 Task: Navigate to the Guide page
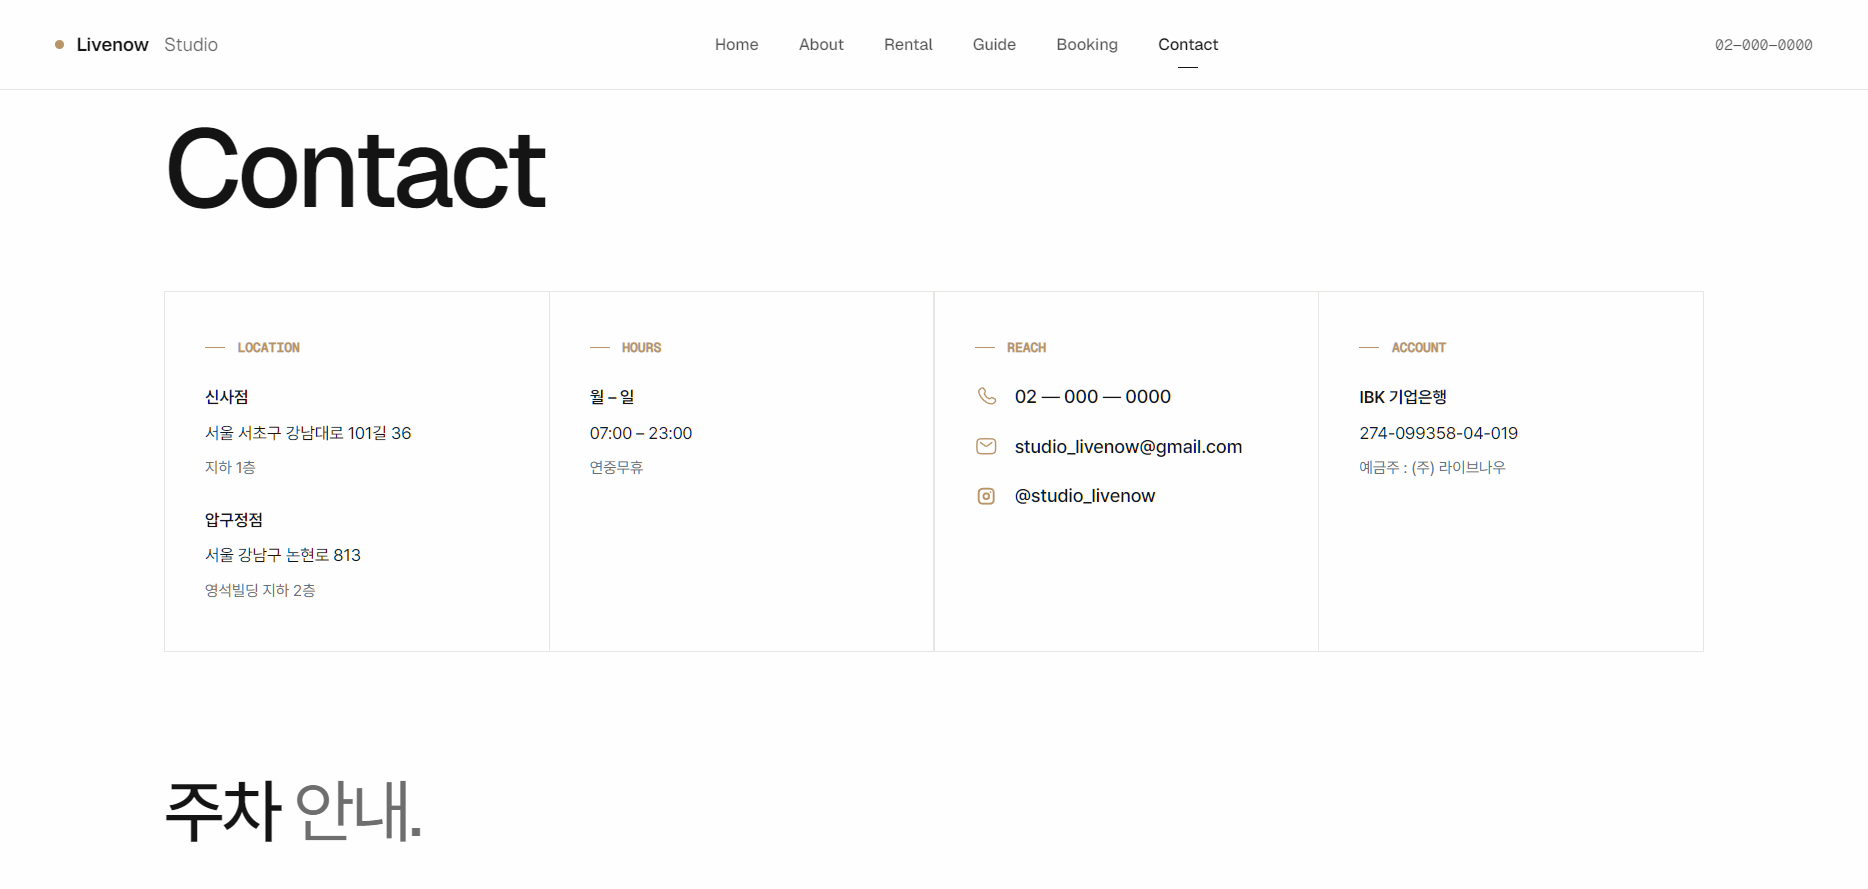pyautogui.click(x=994, y=44)
